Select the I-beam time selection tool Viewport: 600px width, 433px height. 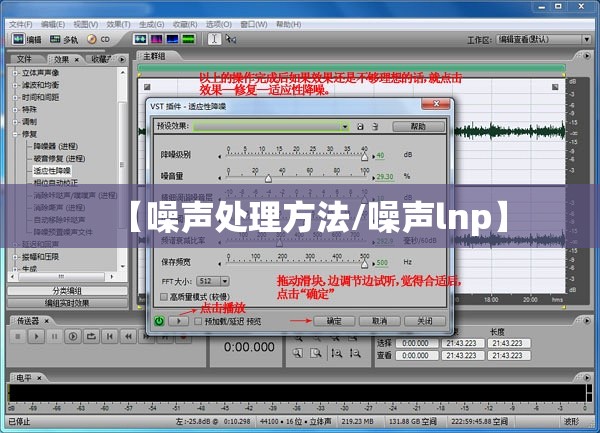(214, 39)
